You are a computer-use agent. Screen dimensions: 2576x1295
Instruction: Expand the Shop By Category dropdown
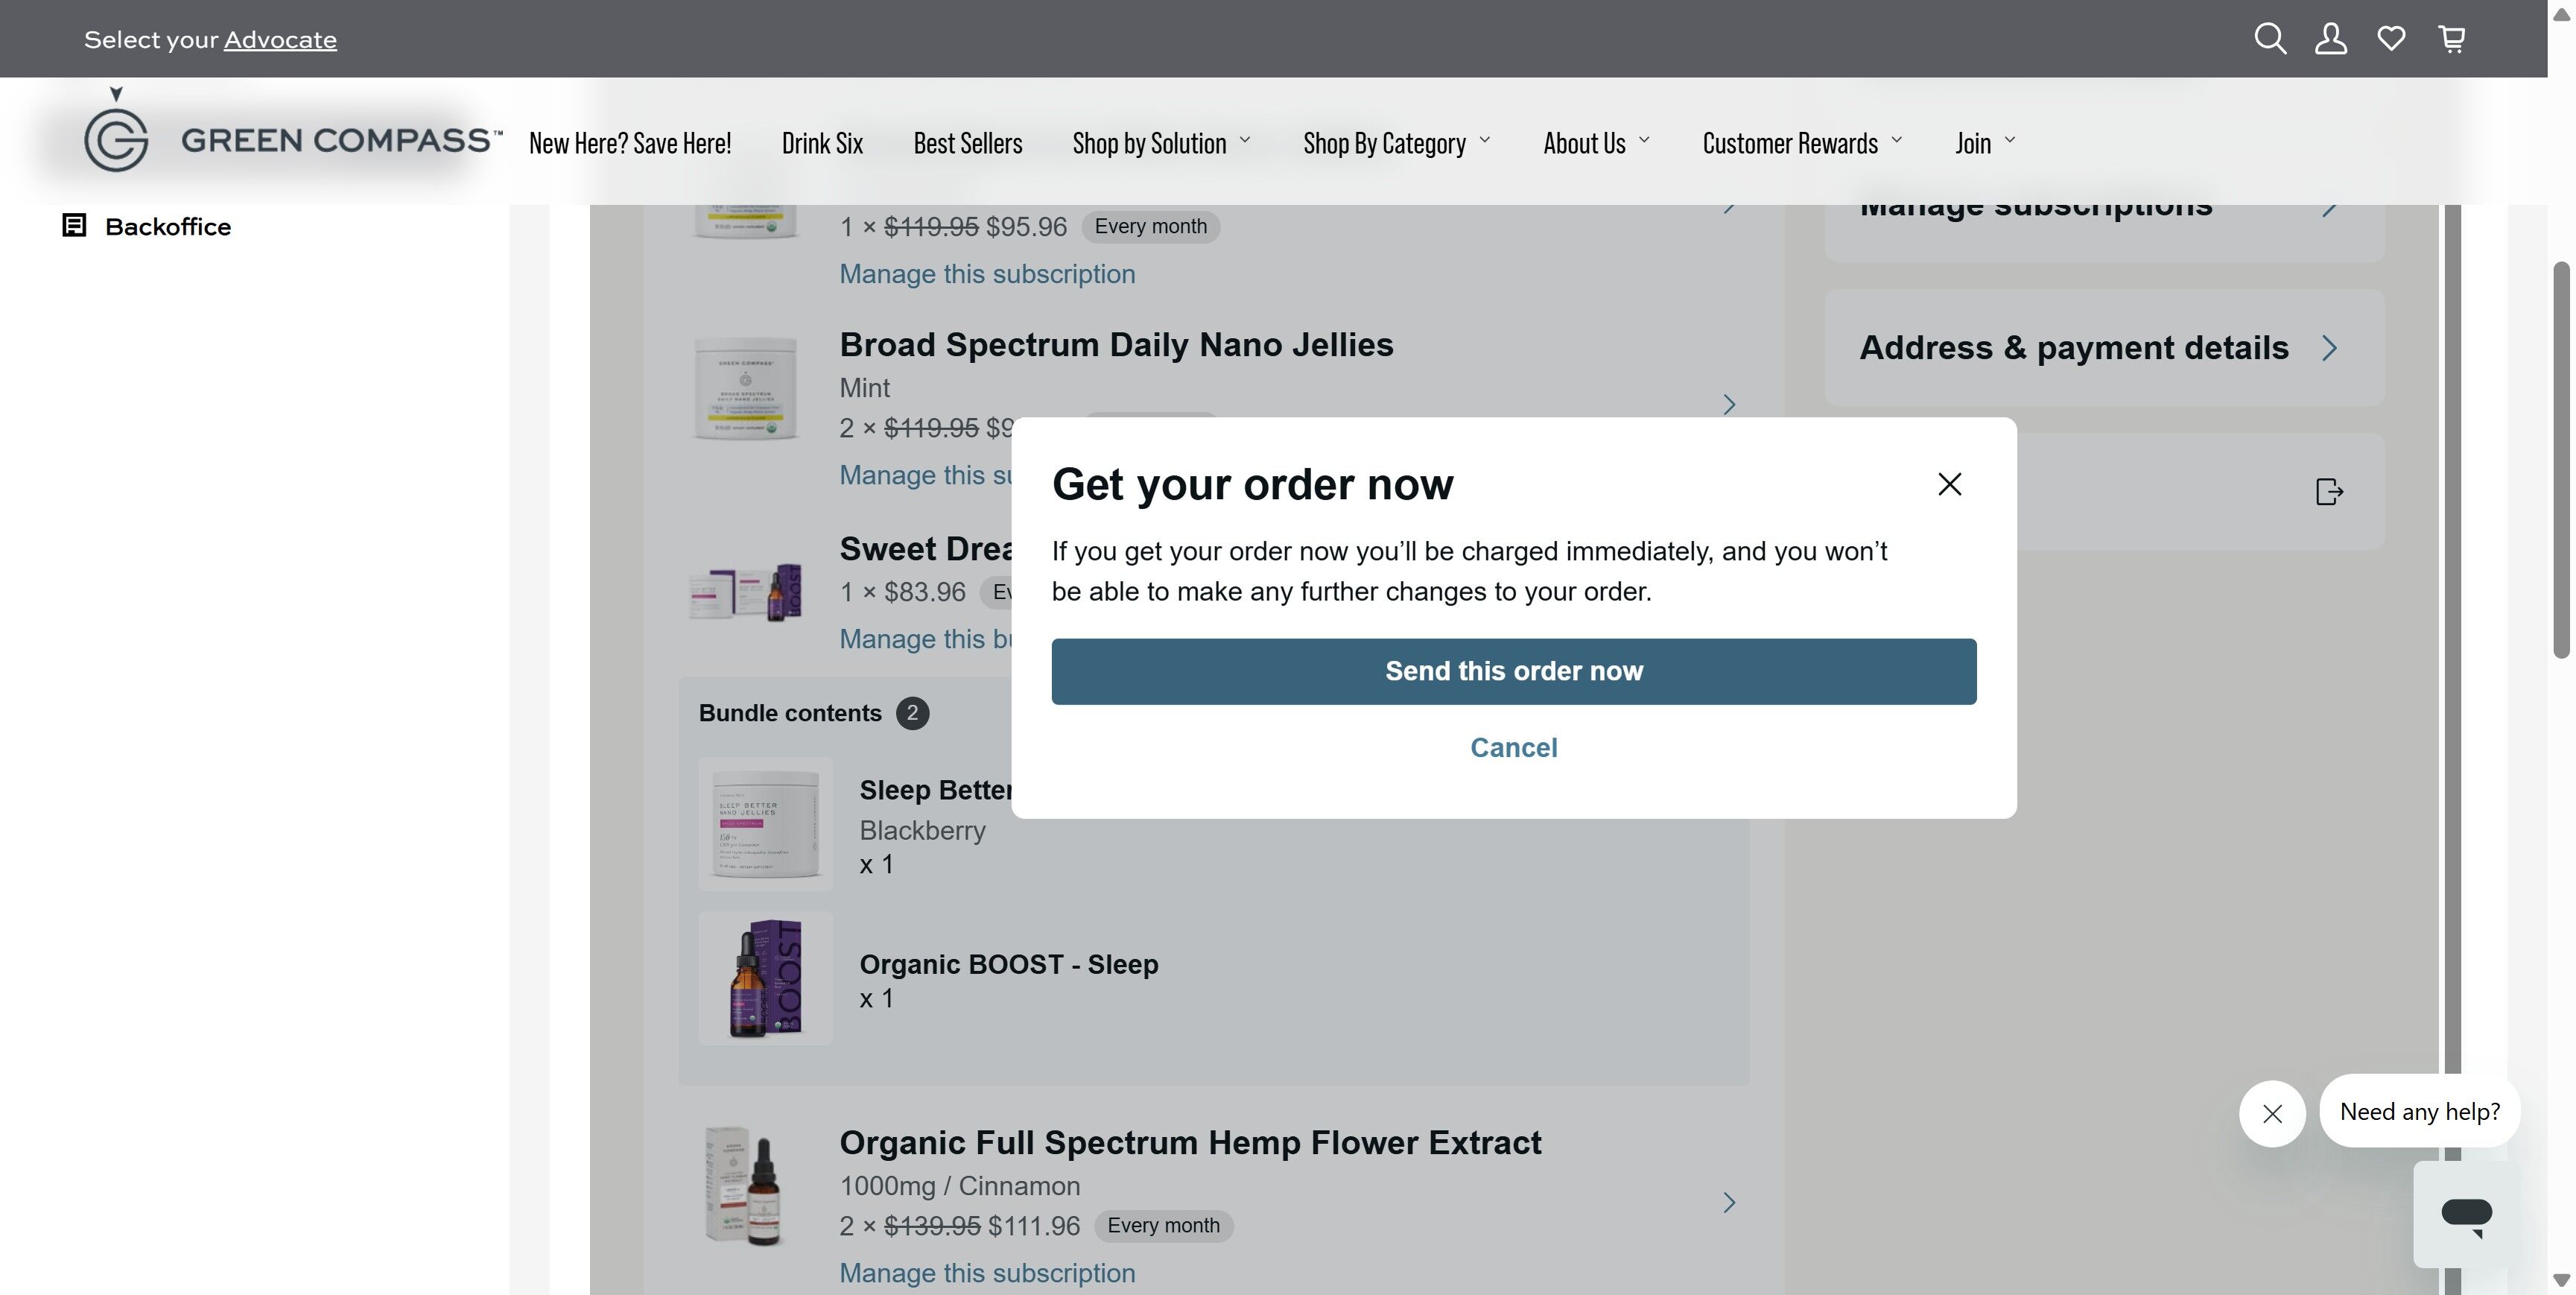(x=1396, y=143)
